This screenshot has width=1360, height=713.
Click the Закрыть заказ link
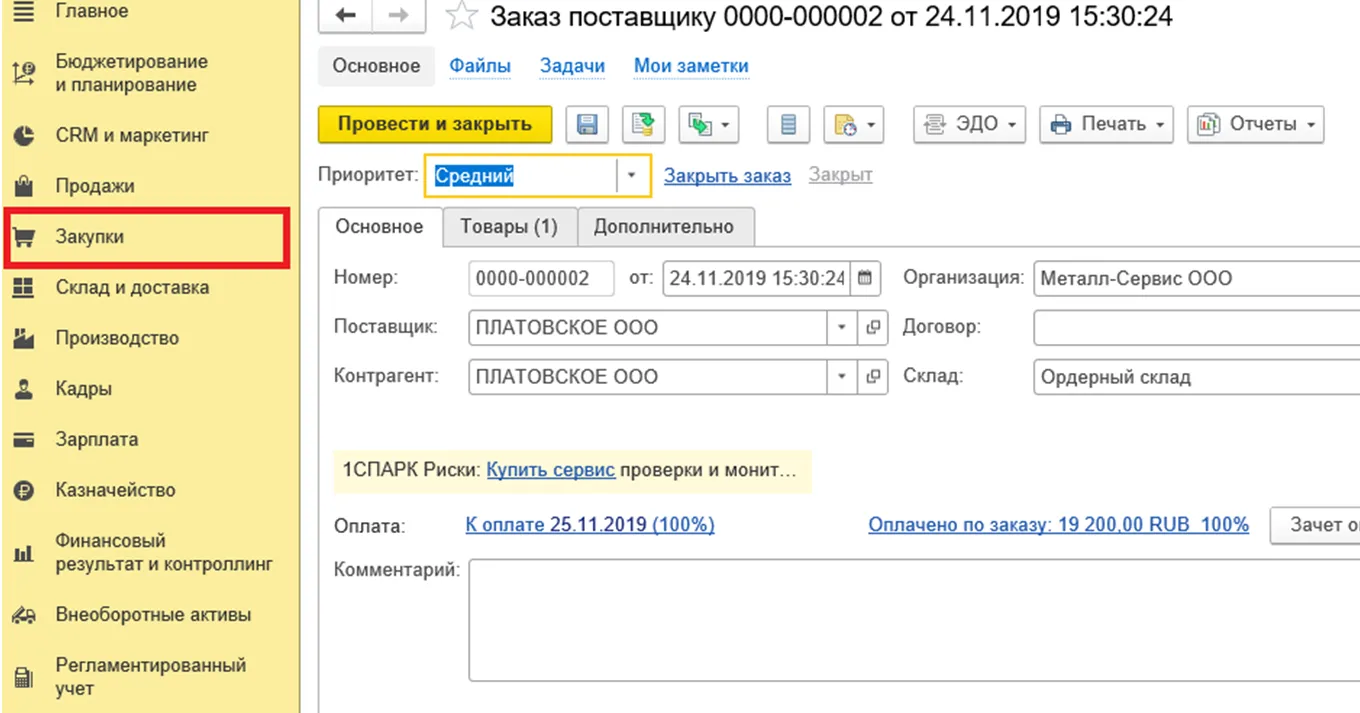(727, 176)
